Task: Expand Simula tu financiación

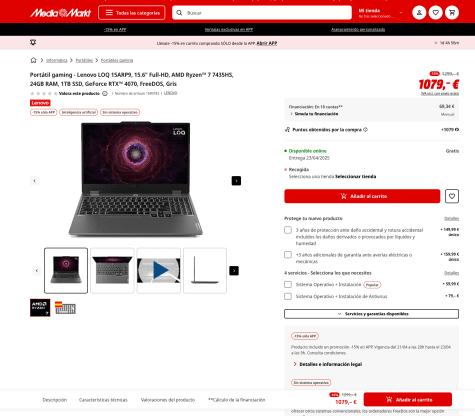Action: point(314,114)
